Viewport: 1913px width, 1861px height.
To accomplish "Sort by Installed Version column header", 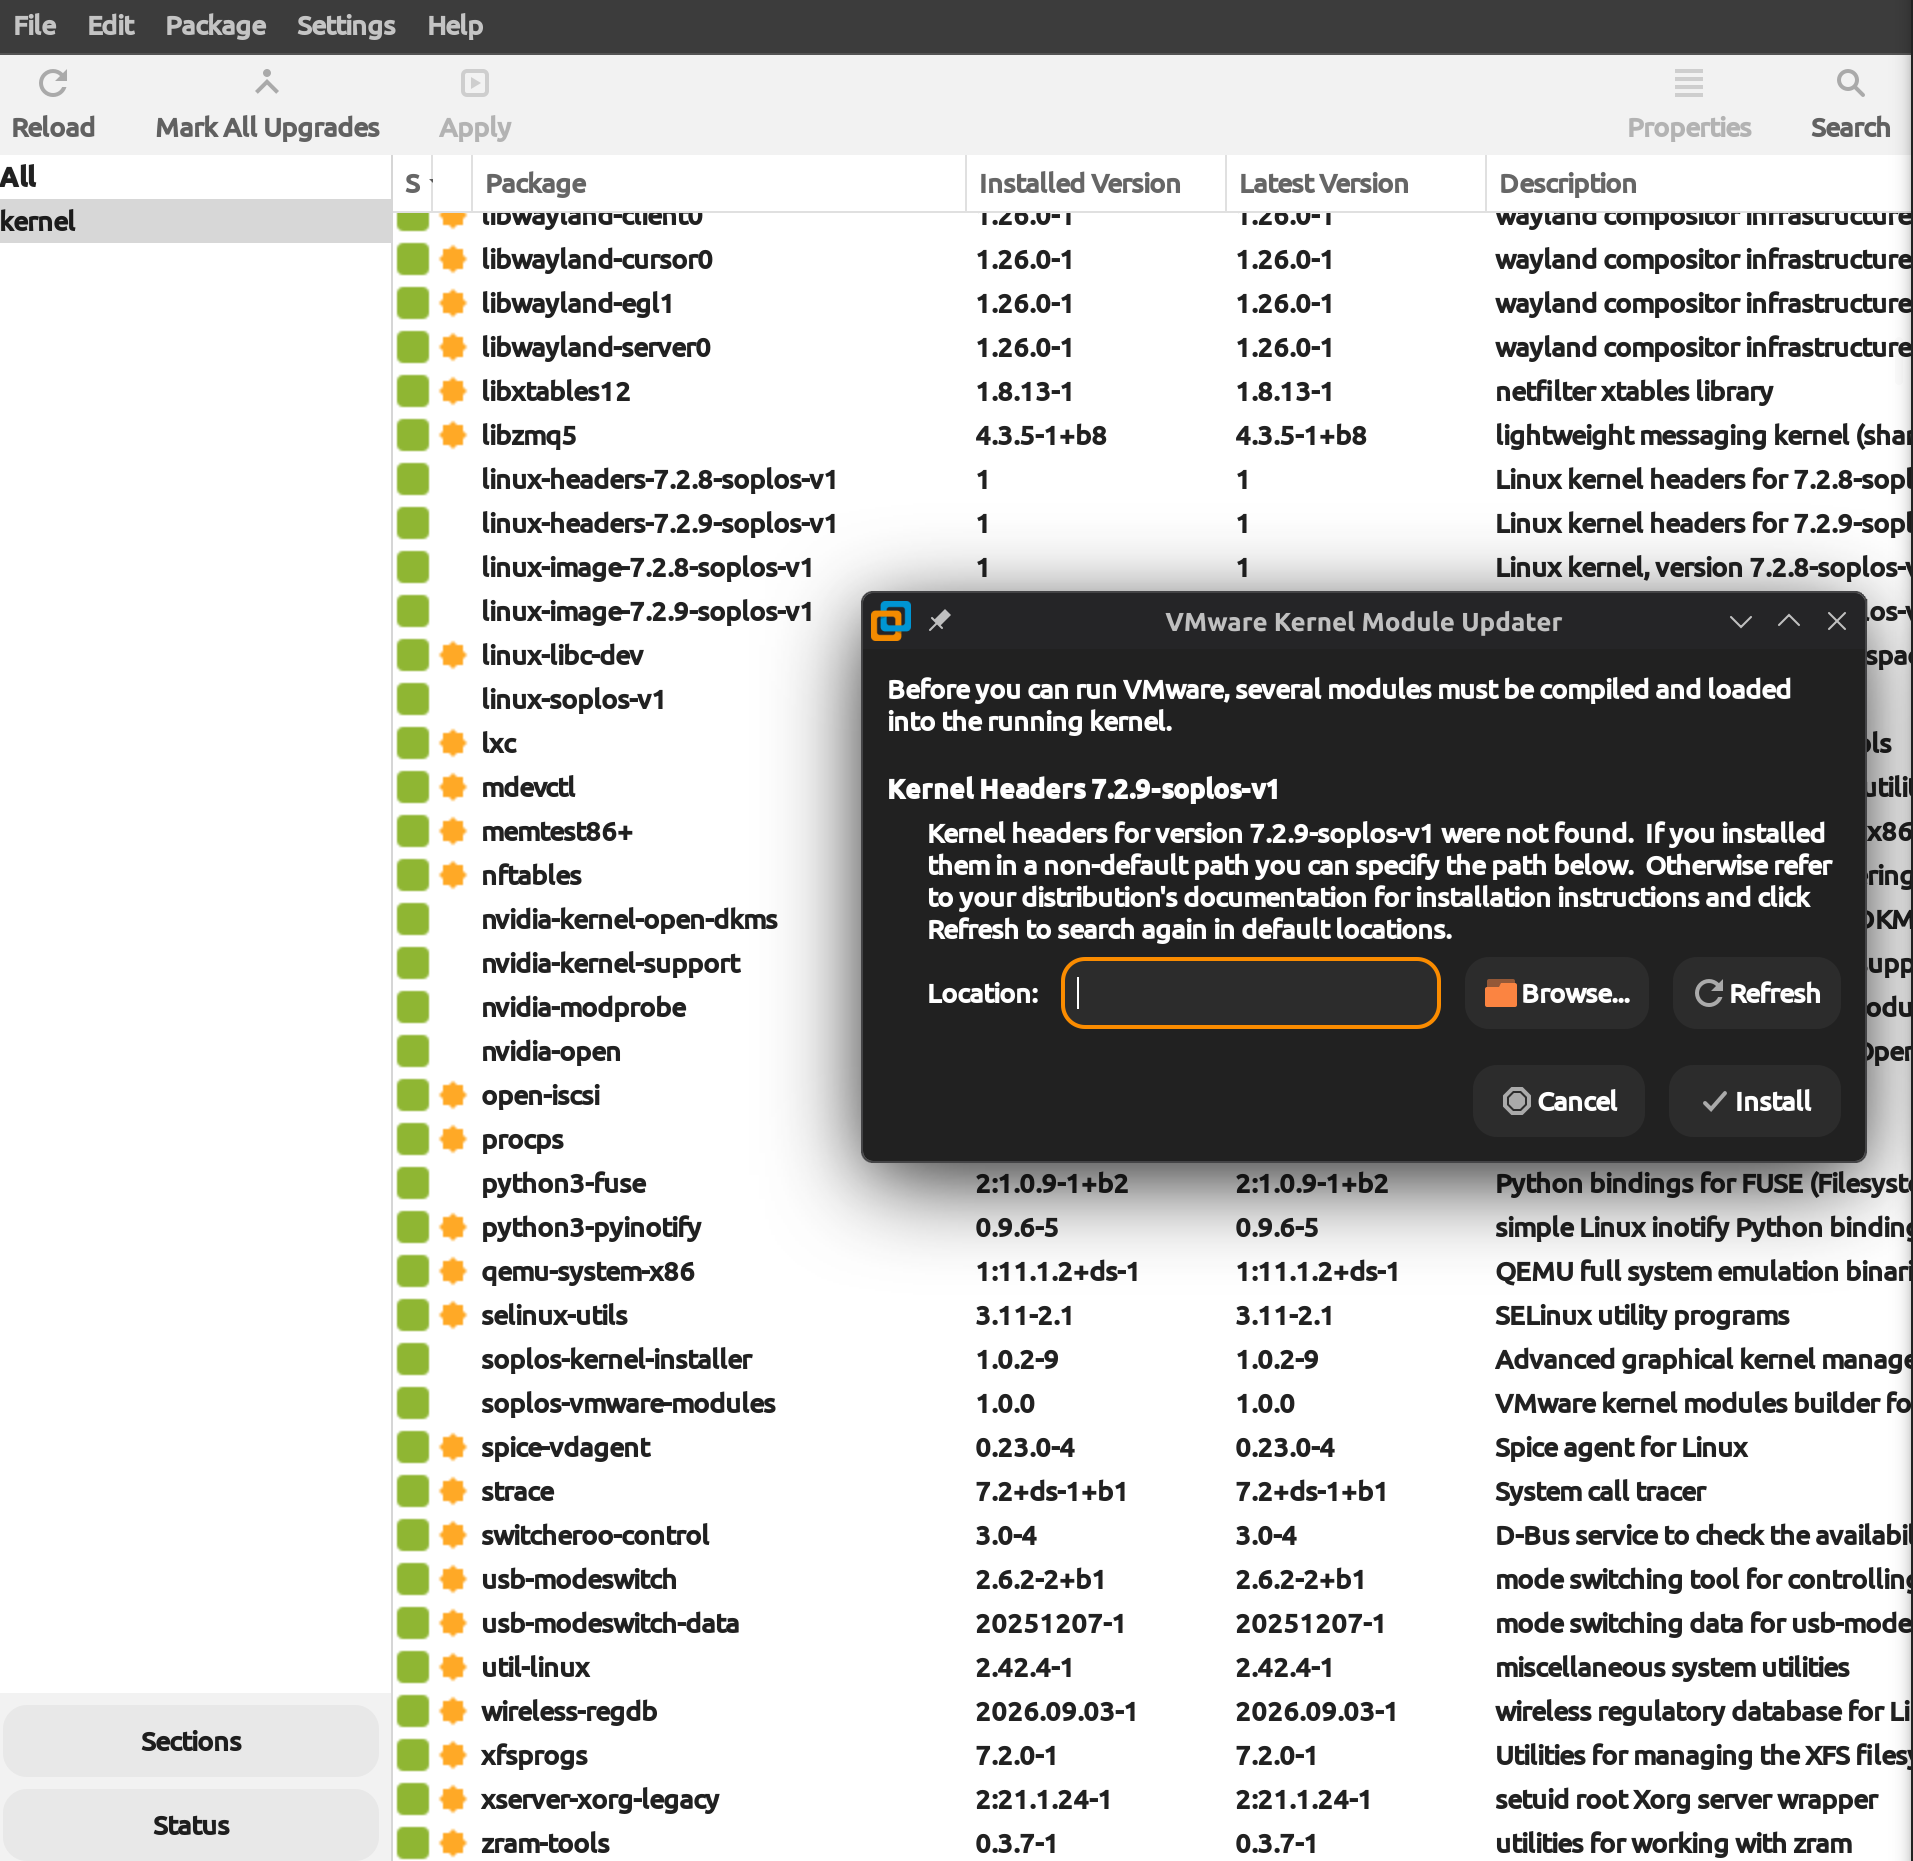I will (1096, 183).
